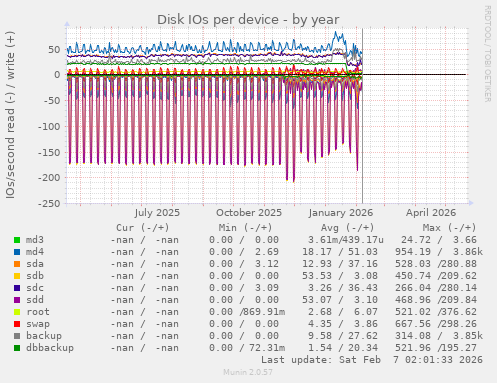Image resolution: width=497 pixels, height=383 pixels.
Task: Click the dbbackup dark green legend swatch
Action: click(x=17, y=348)
